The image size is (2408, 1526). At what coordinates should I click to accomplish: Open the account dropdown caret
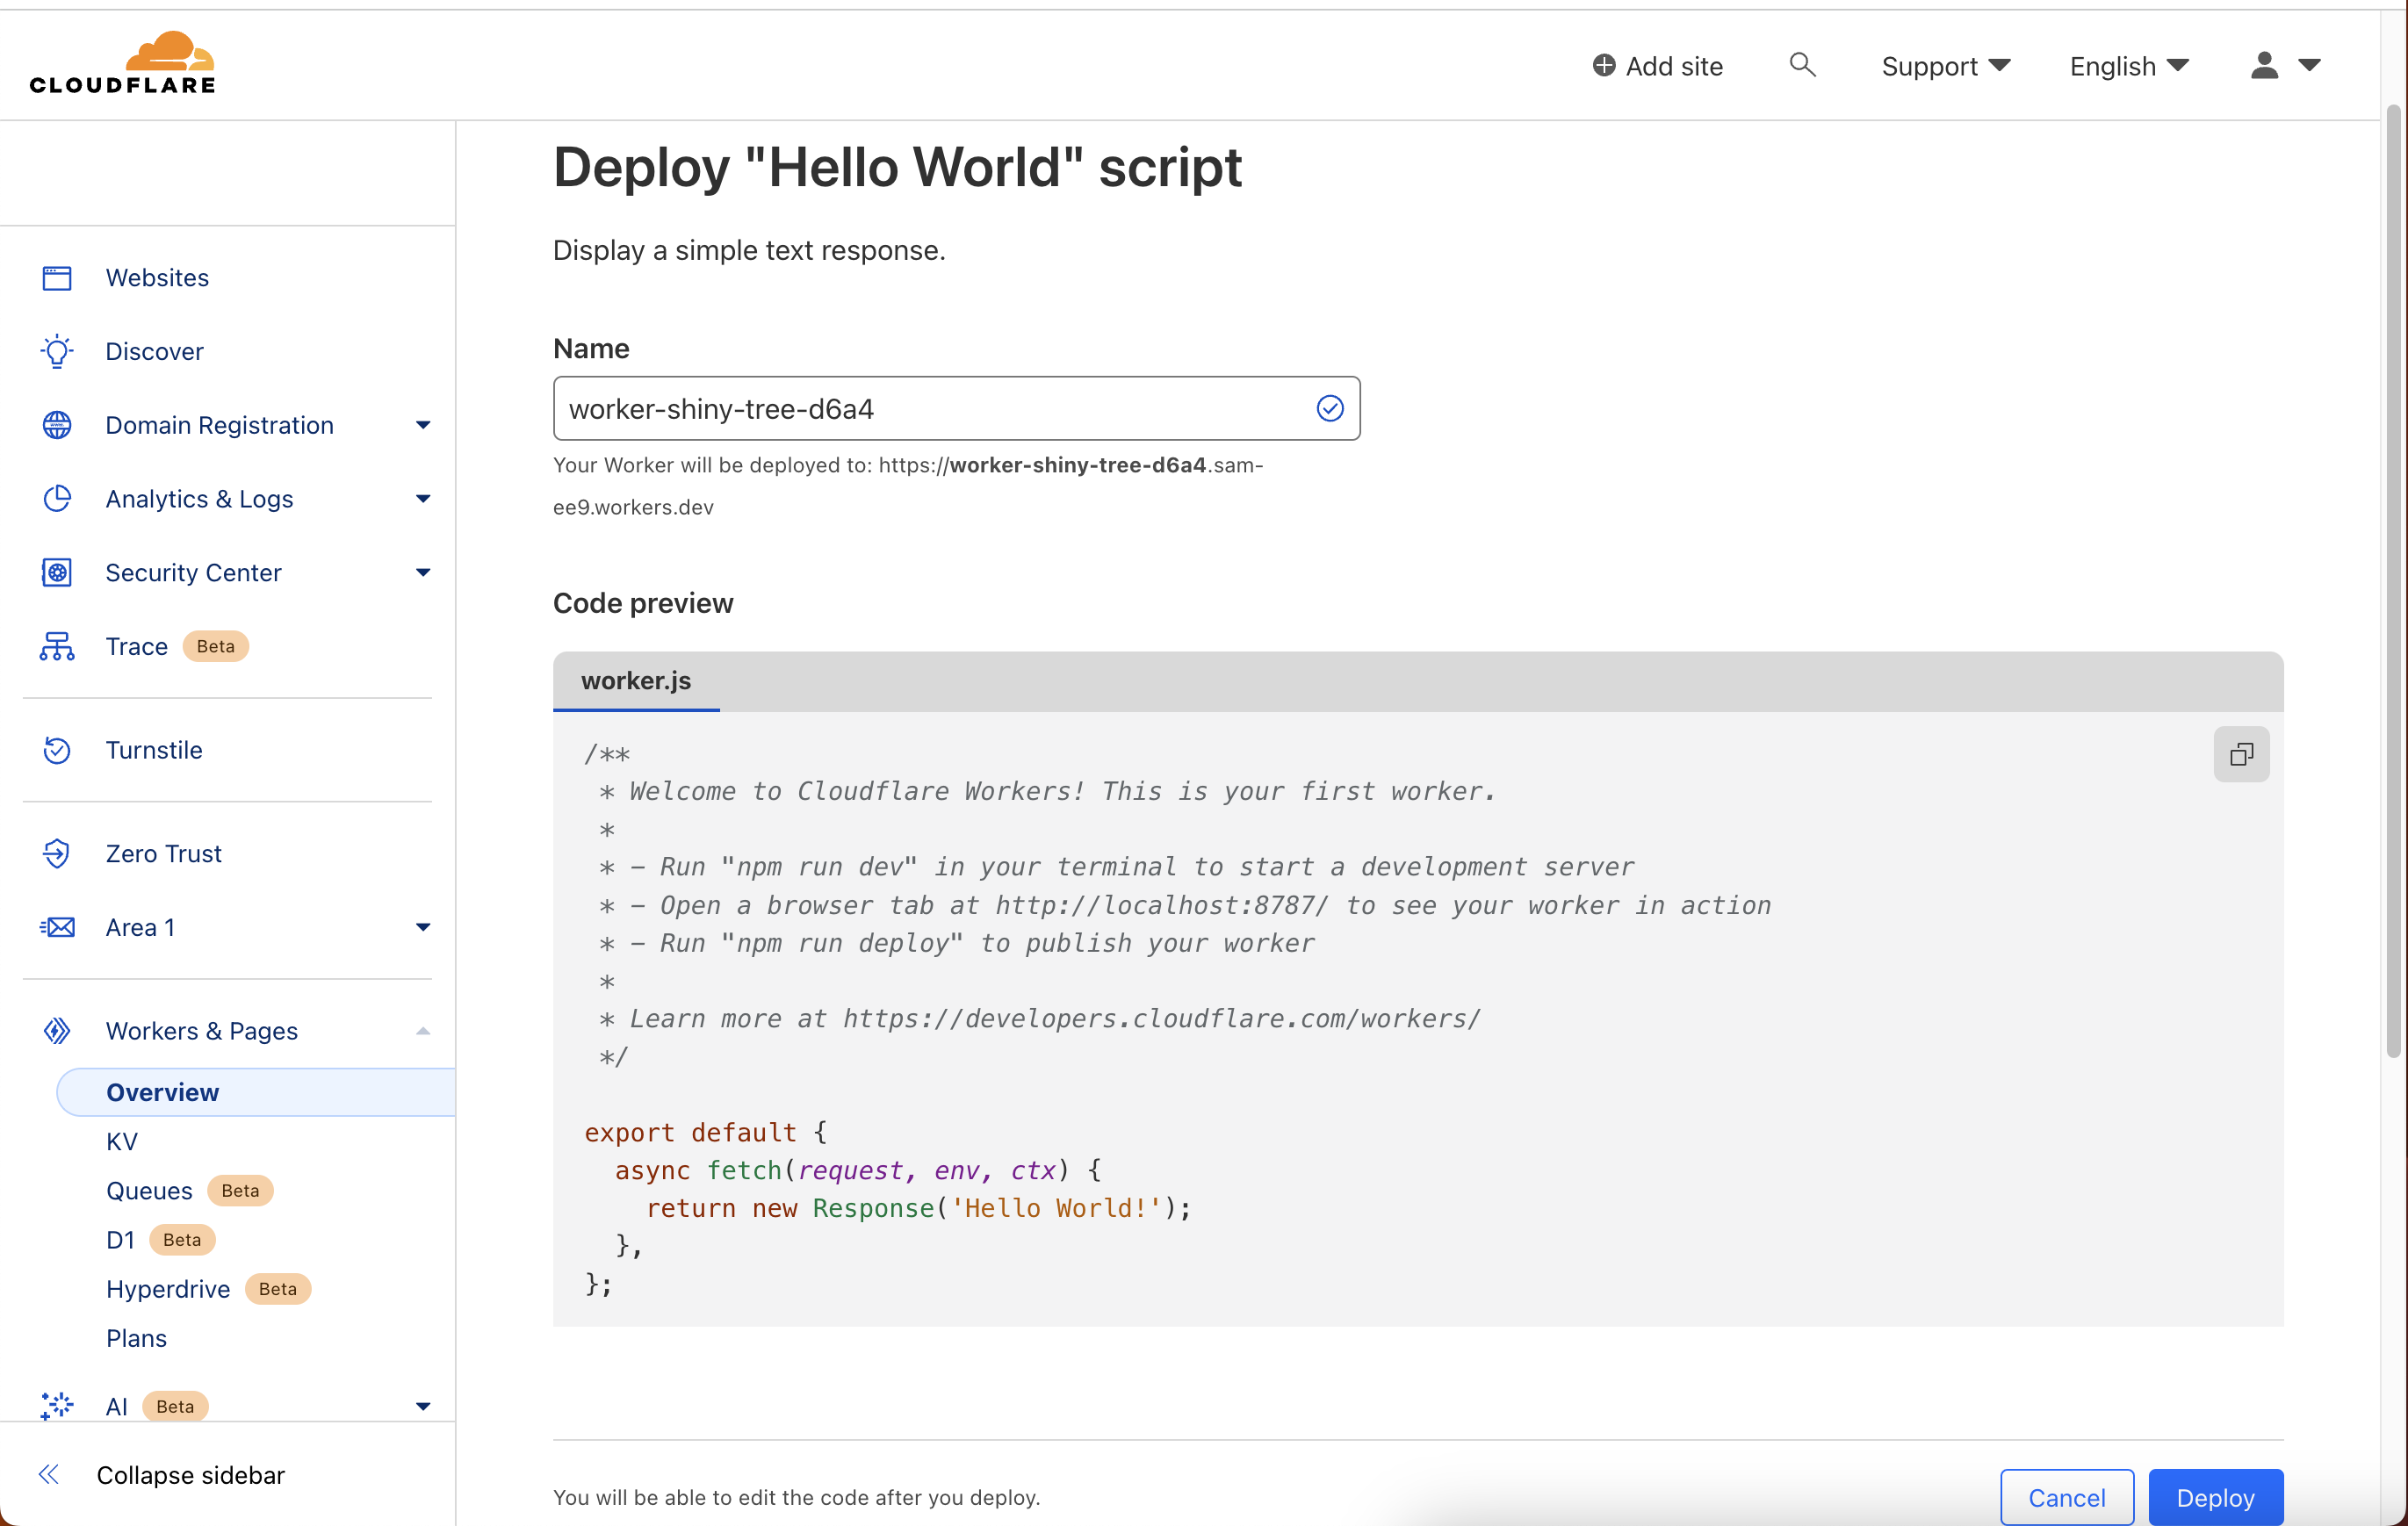pos(2309,65)
